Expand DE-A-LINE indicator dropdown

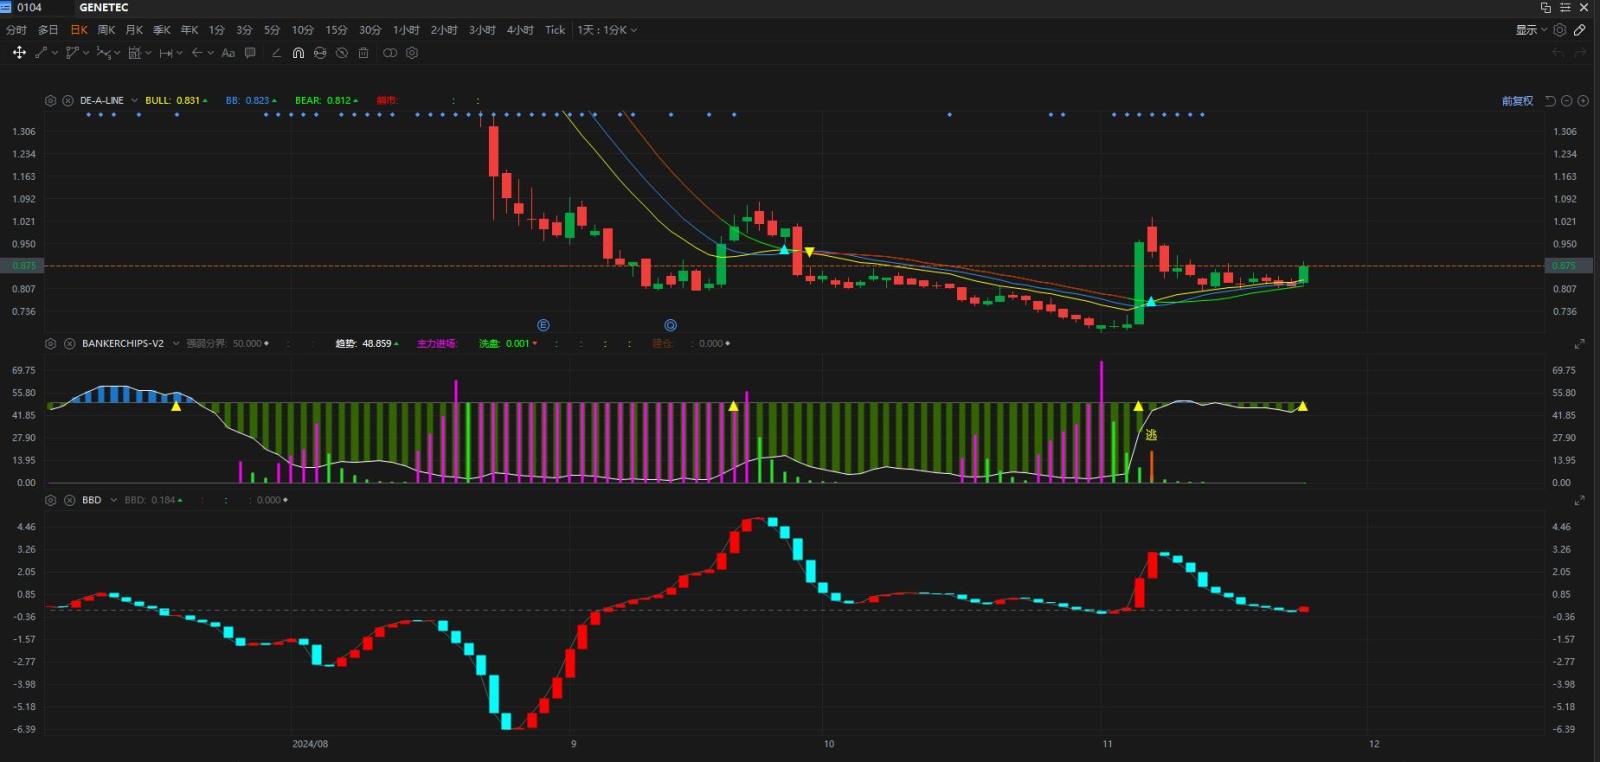[135, 100]
